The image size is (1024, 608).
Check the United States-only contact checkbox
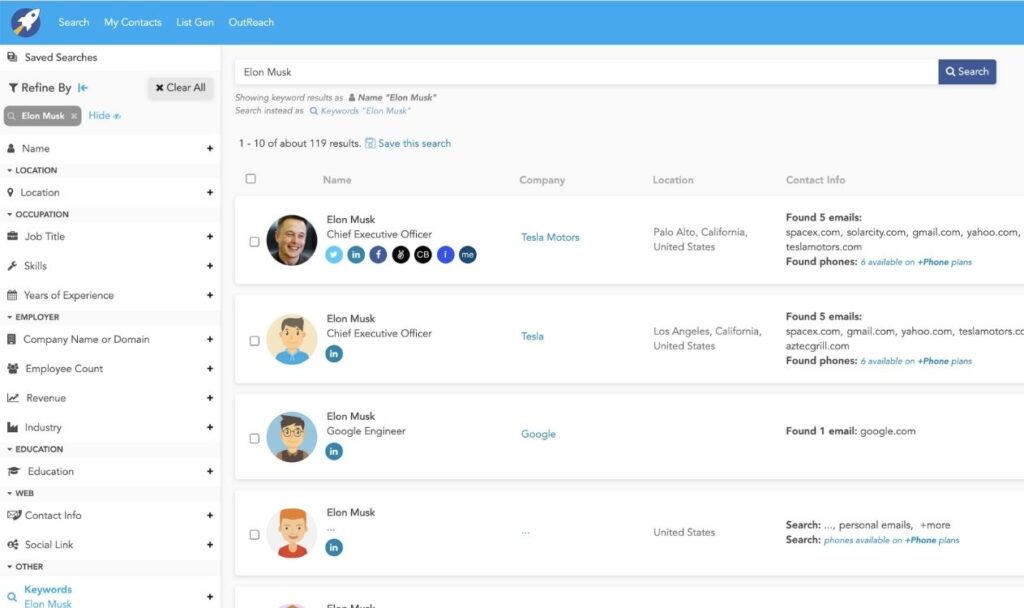[x=255, y=534]
